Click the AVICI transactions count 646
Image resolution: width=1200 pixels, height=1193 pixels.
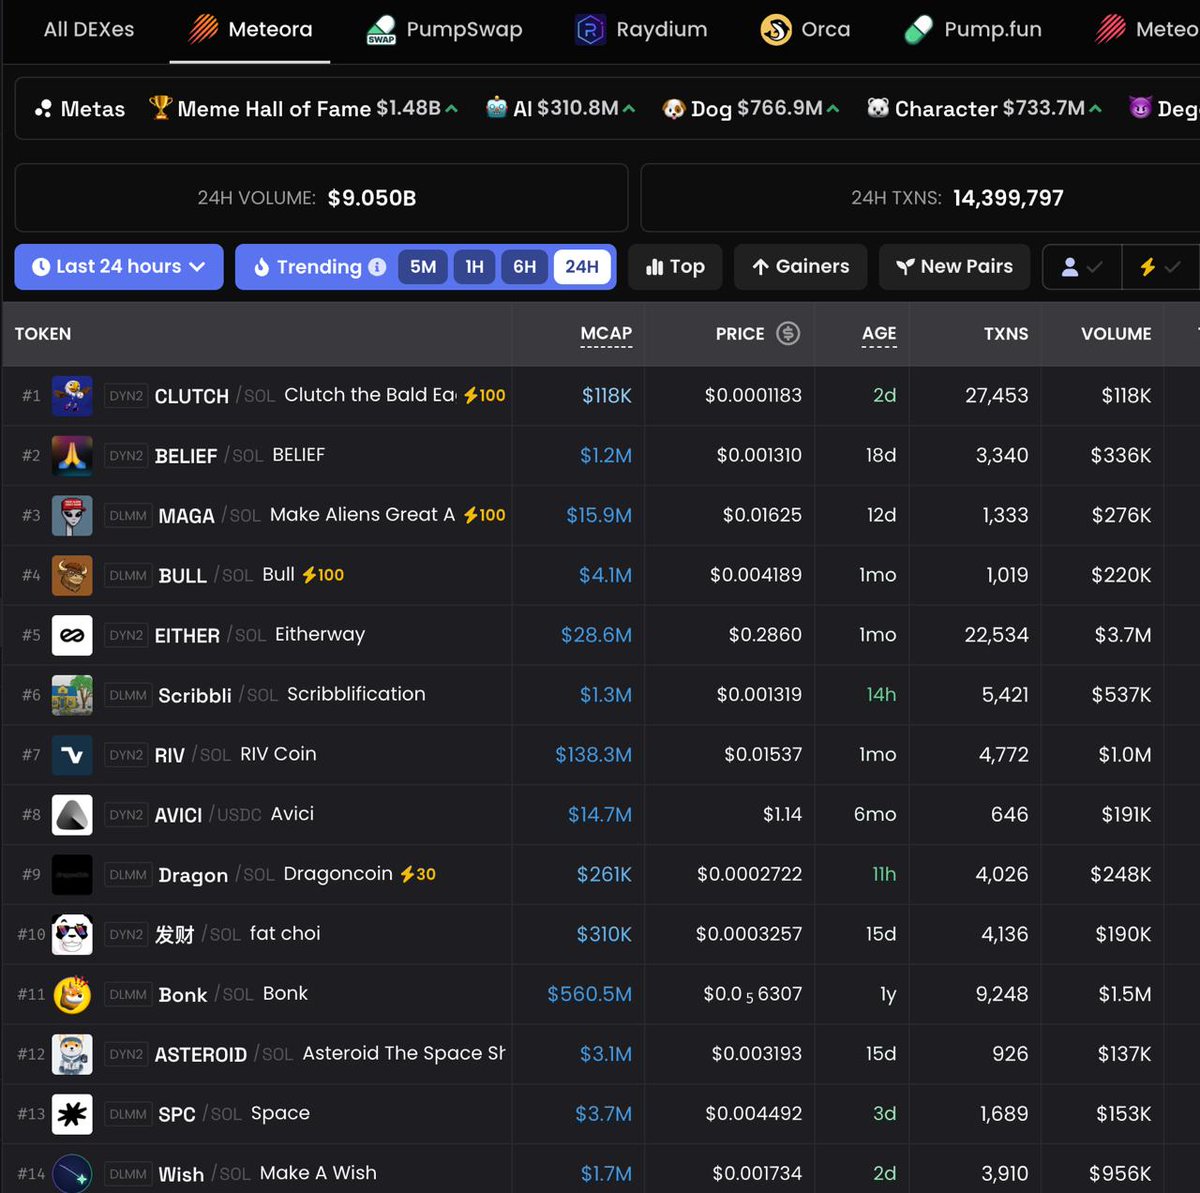coord(1009,815)
